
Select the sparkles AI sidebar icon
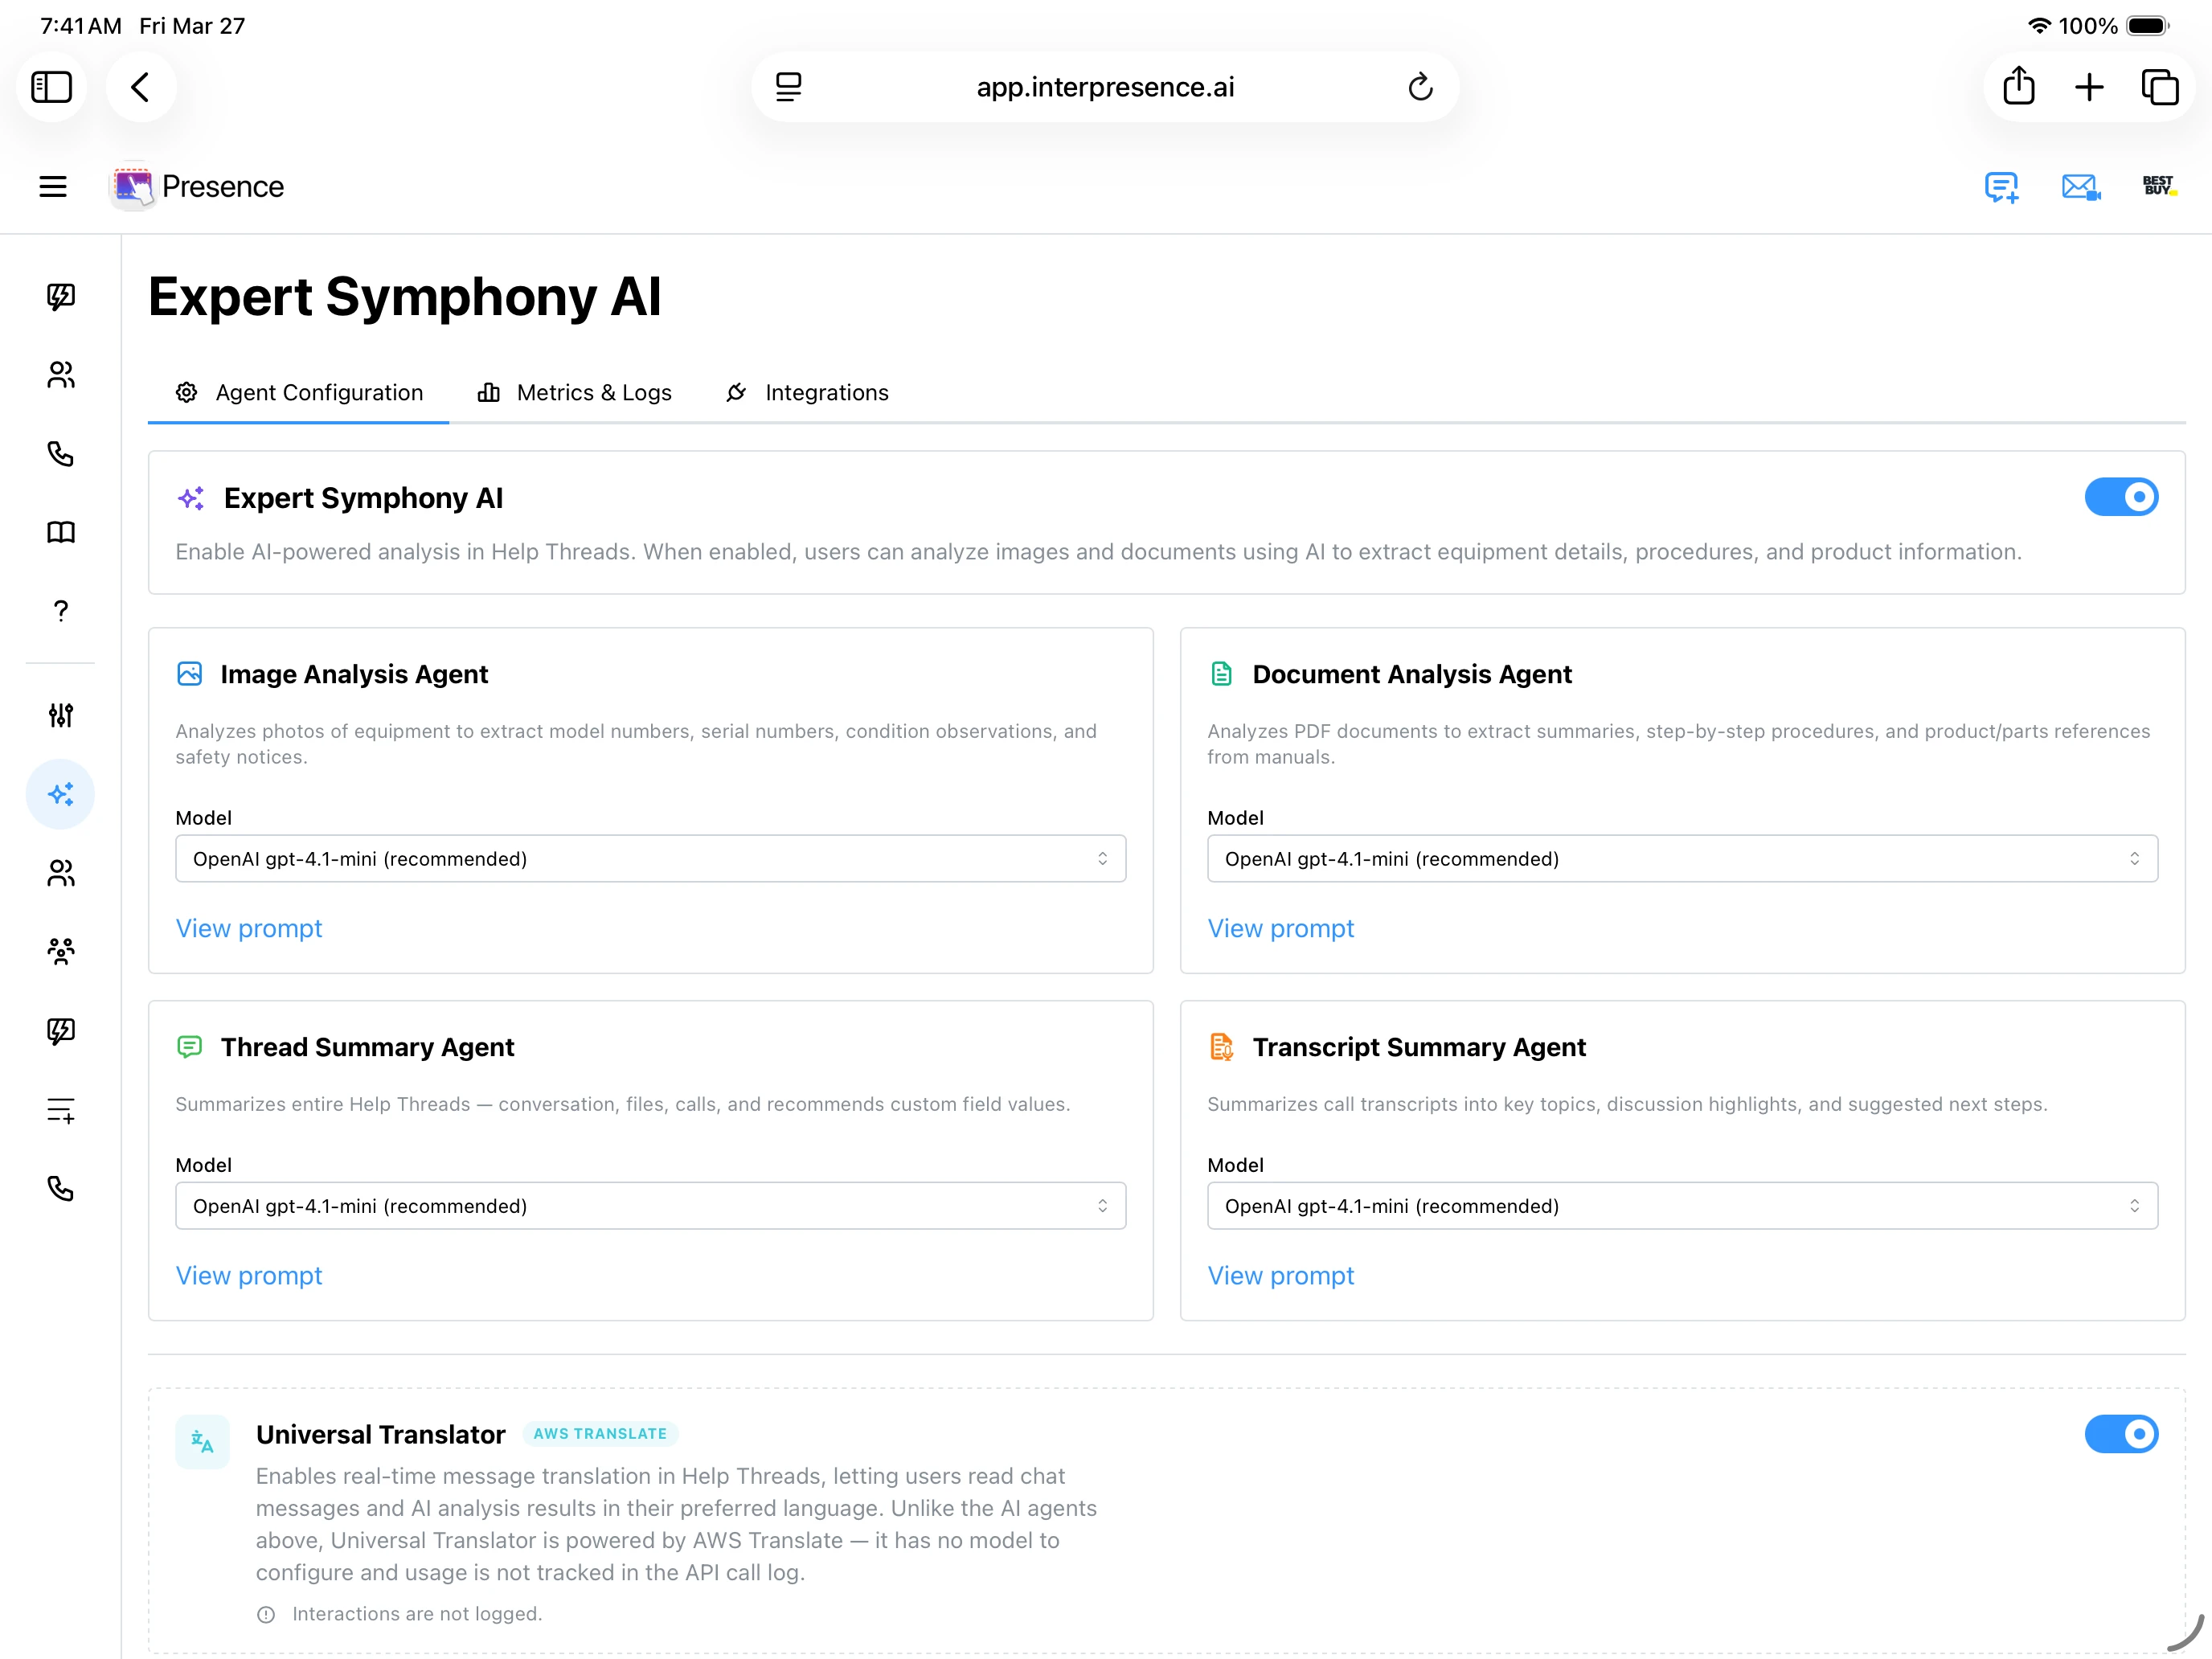click(x=61, y=794)
